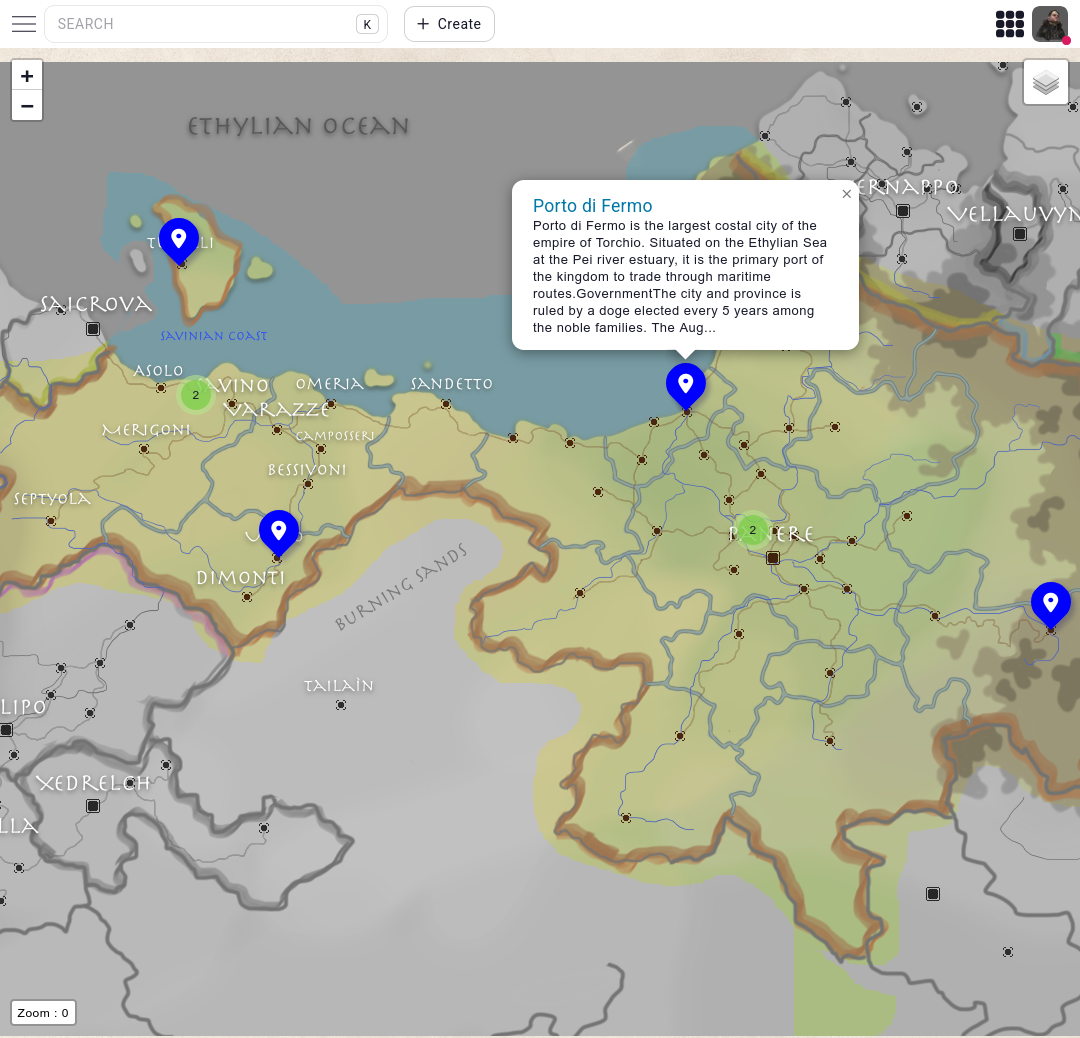
Task: Click the K shortcut badge in search
Action: click(x=369, y=23)
